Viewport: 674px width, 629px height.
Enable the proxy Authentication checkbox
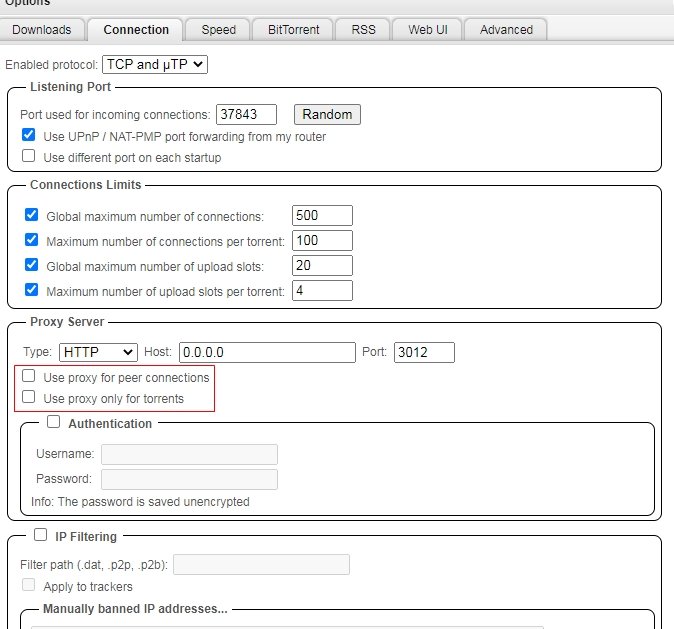(54, 423)
